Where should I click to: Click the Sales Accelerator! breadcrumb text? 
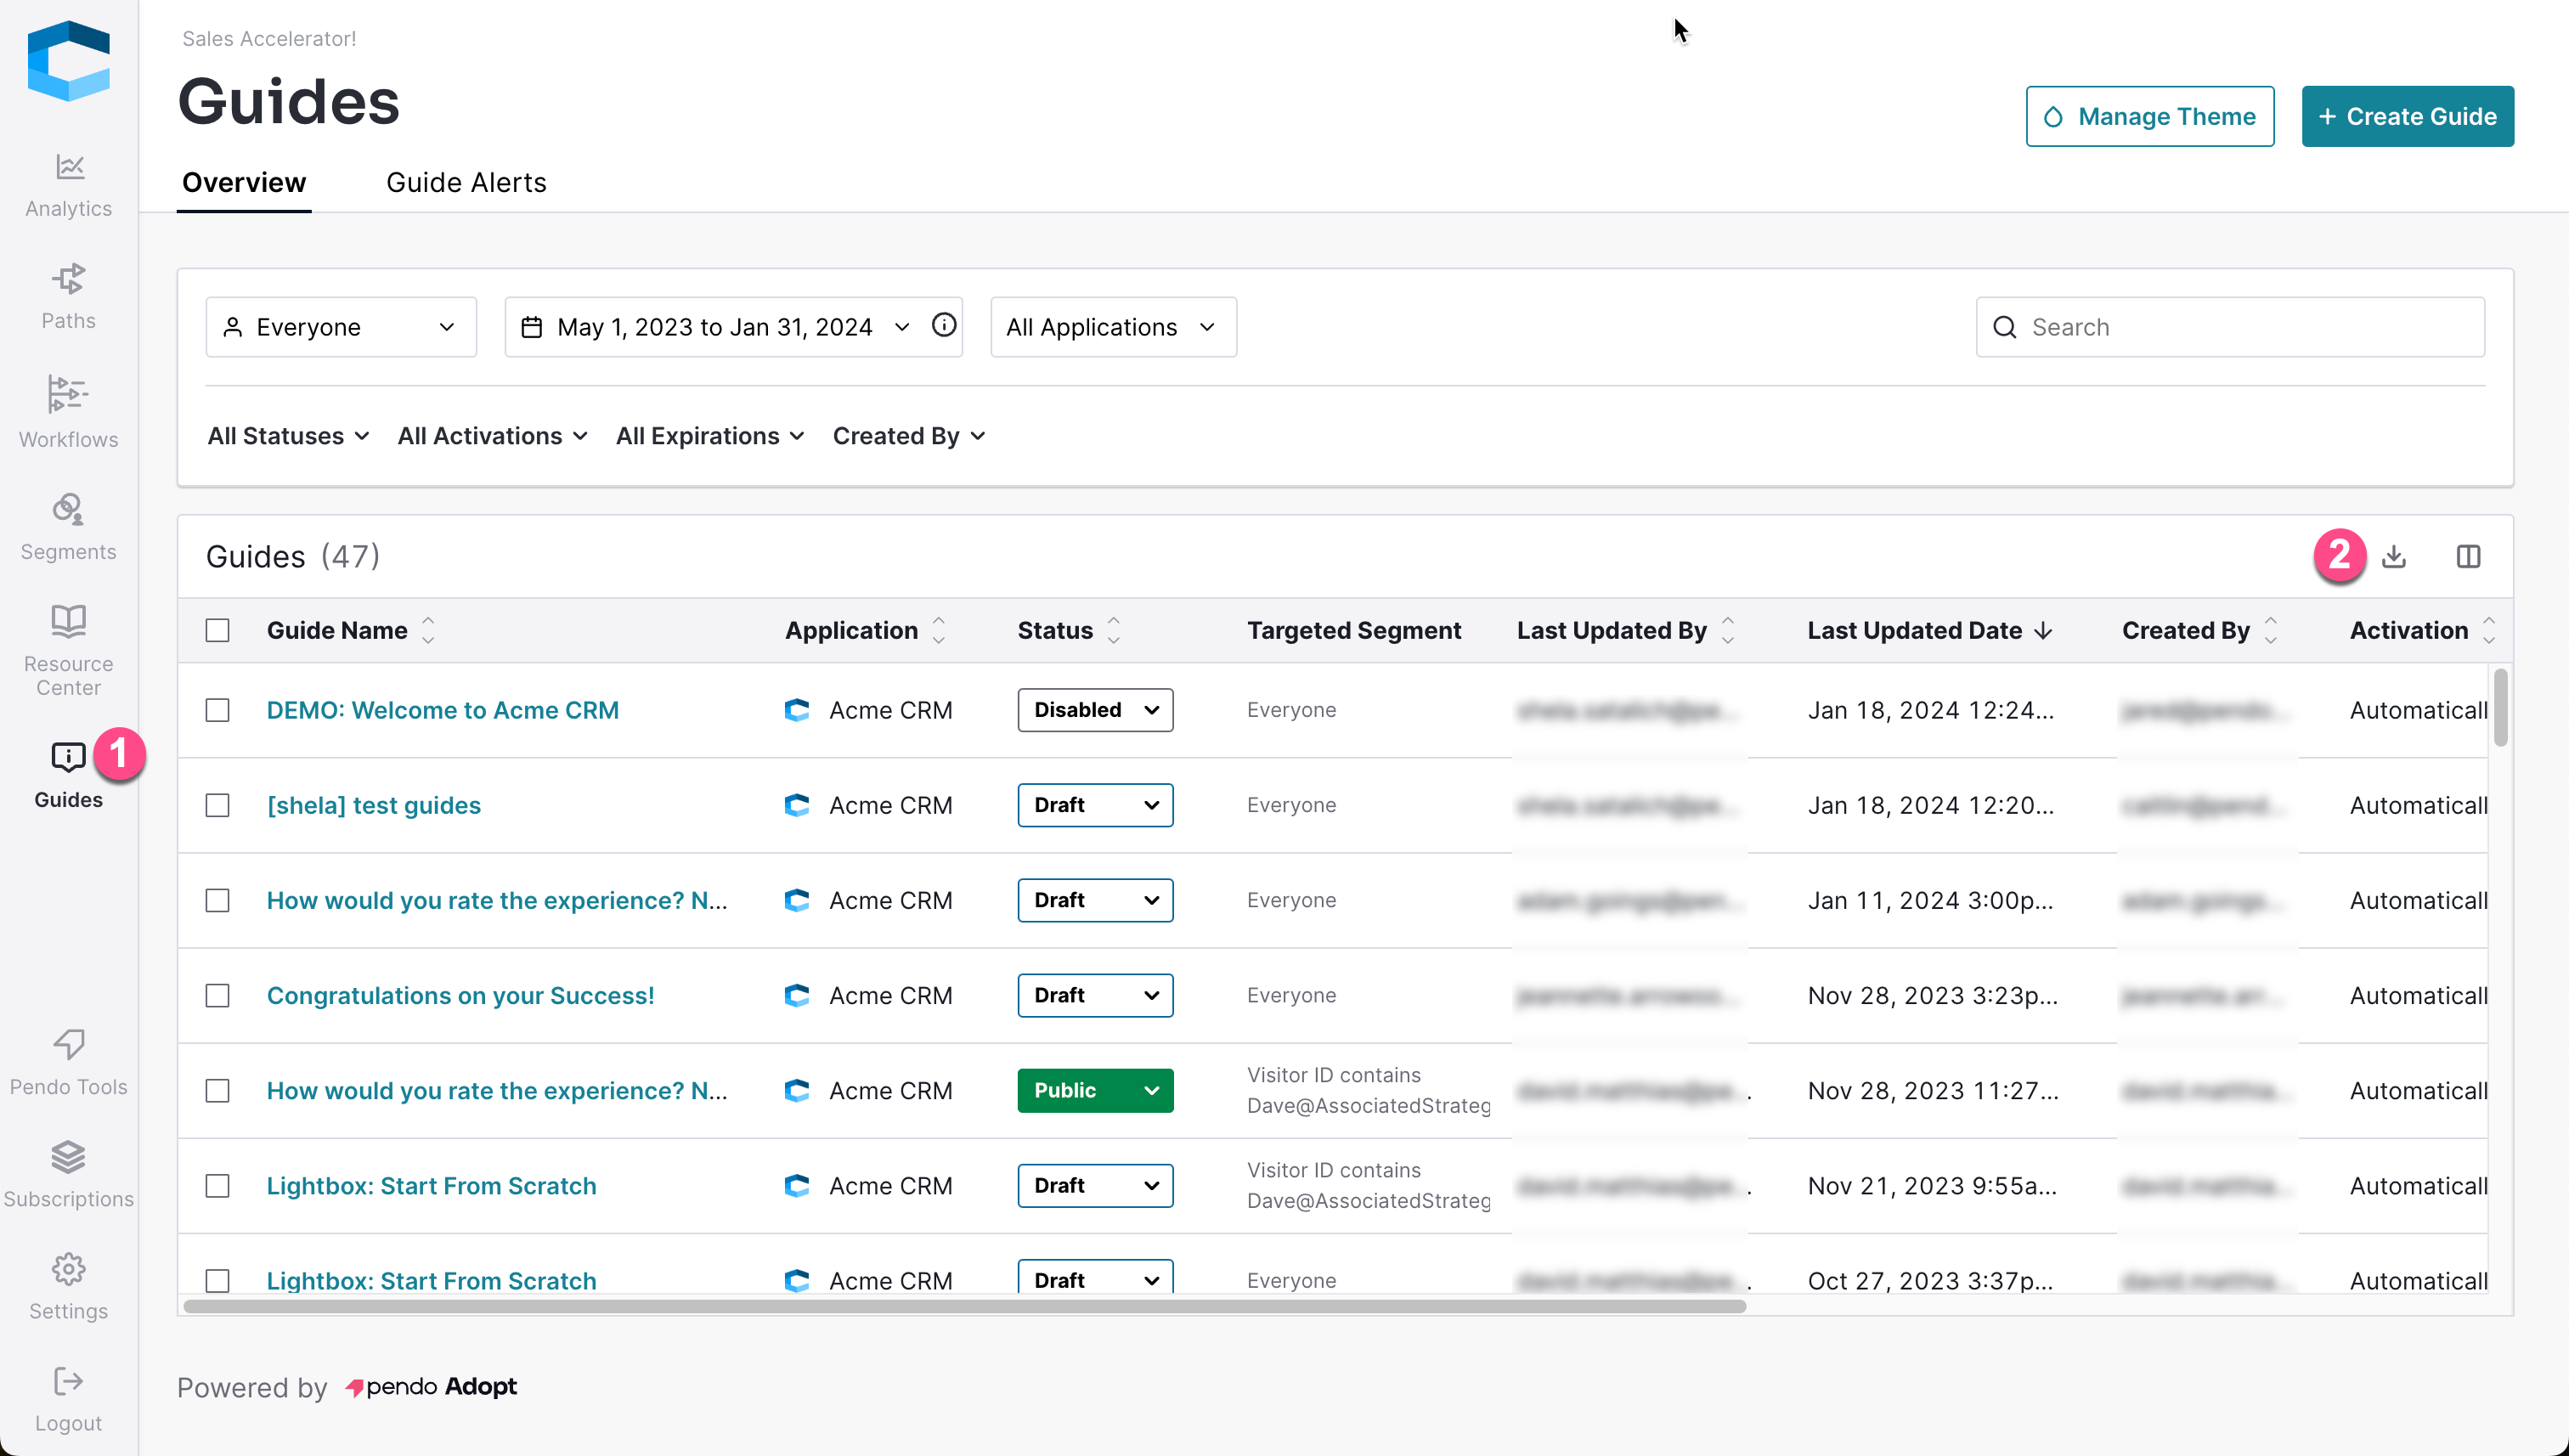point(269,38)
